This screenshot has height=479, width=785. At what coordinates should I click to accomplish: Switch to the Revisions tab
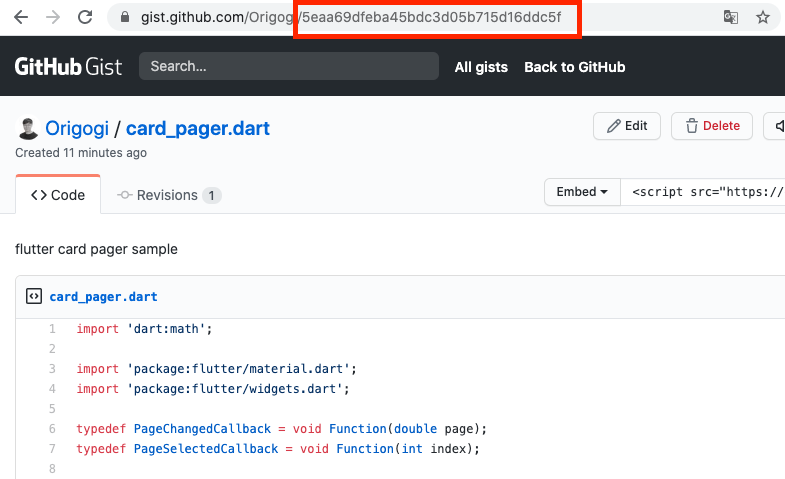coord(169,195)
